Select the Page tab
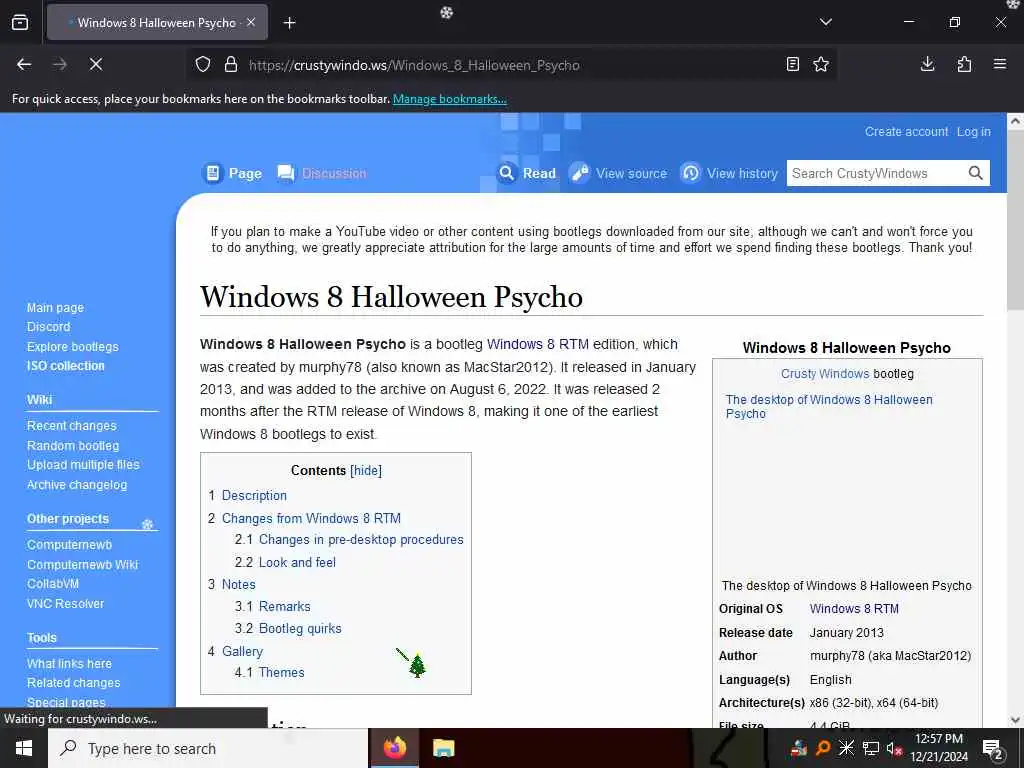This screenshot has height=768, width=1024. coord(232,173)
